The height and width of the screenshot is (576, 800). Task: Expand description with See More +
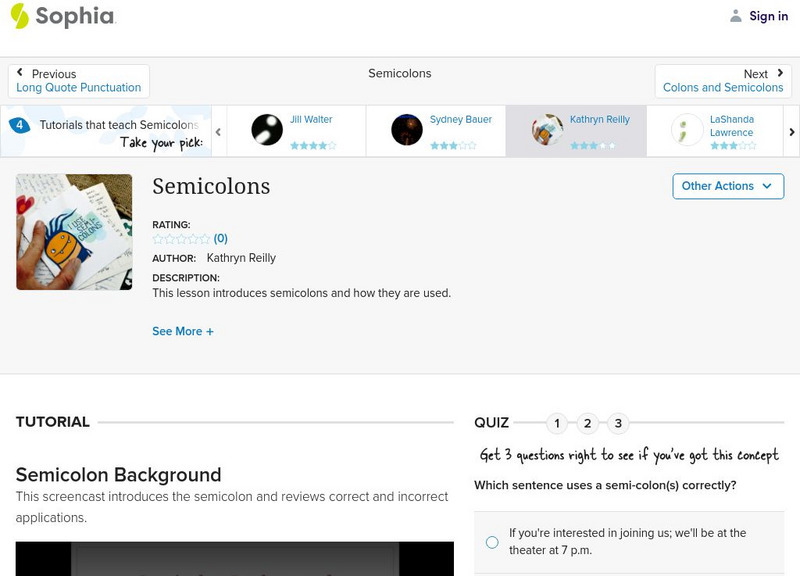pyautogui.click(x=183, y=331)
